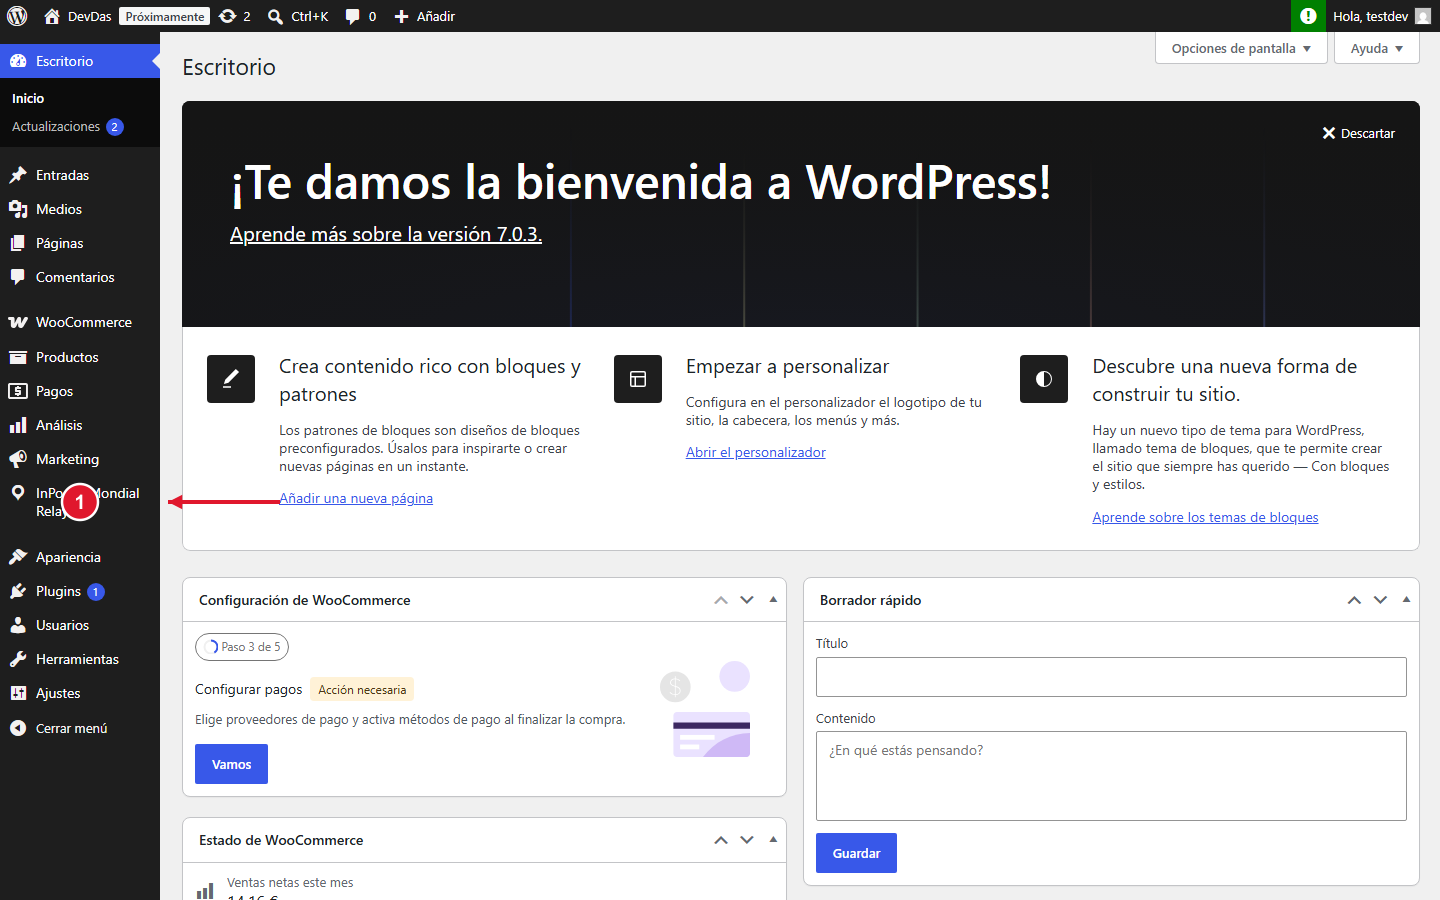Screen dimensions: 1440x900
Task: Click the Próximamente badge in admin bar
Action: (x=165, y=16)
